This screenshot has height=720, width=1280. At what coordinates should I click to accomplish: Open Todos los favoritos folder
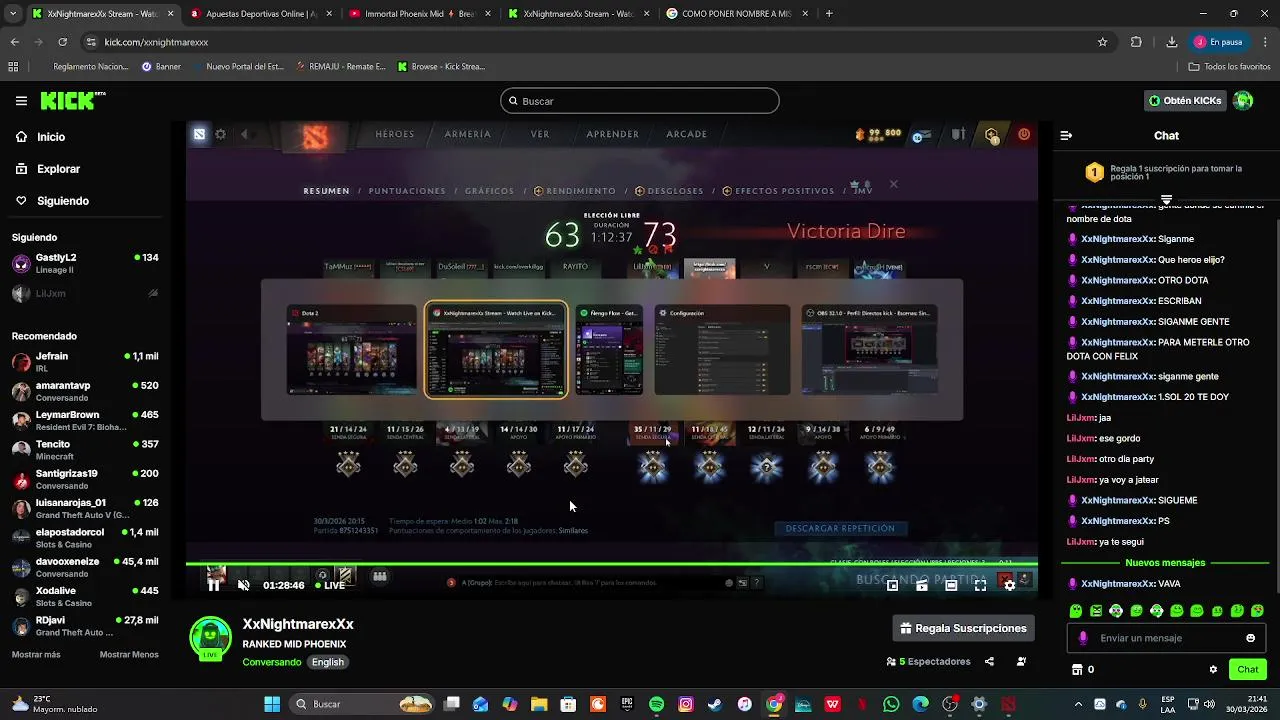(x=1229, y=67)
